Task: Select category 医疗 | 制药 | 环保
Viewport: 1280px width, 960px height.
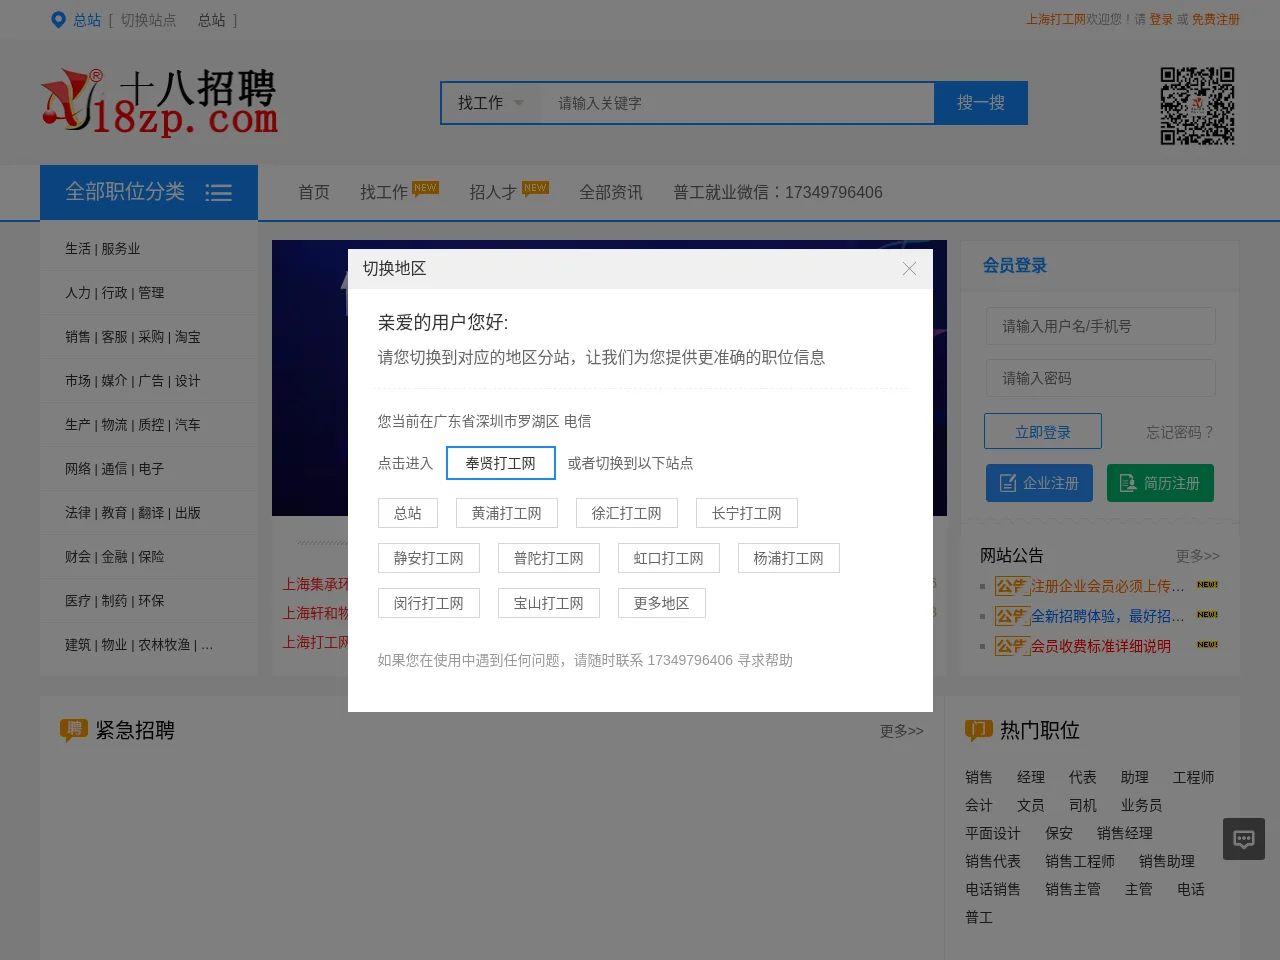Action: 115,600
